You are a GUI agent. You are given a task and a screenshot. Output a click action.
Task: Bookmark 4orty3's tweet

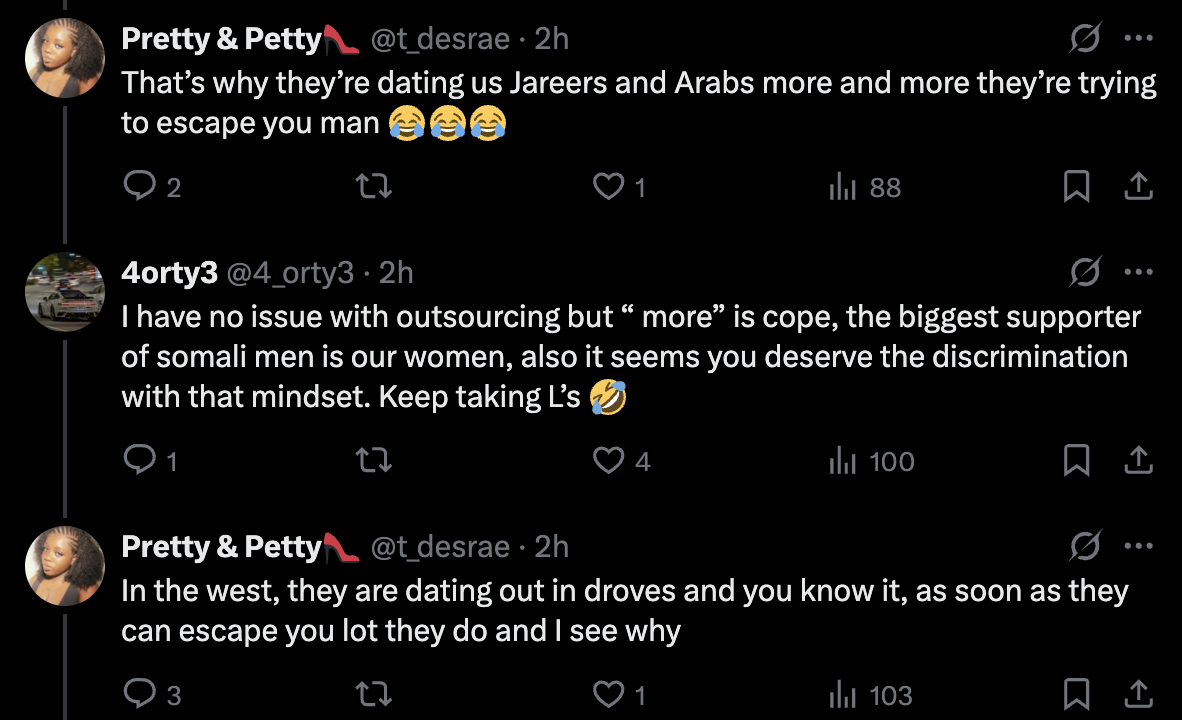tap(1076, 461)
